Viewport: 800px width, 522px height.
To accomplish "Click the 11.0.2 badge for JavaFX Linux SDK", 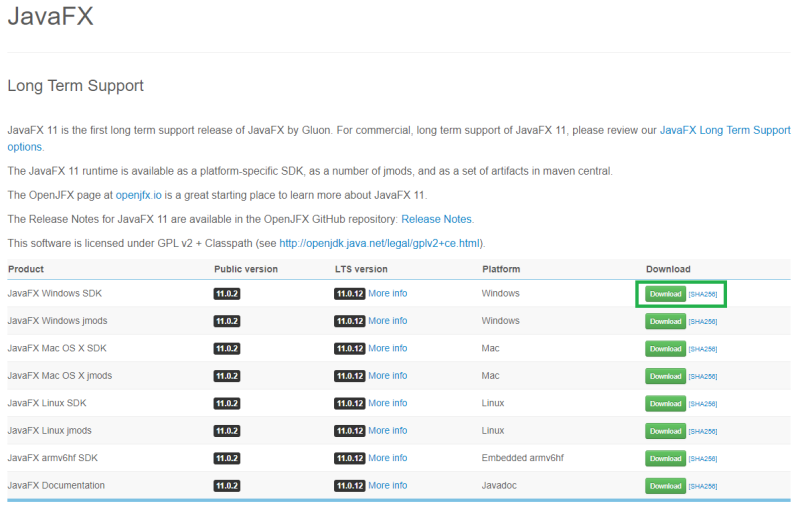I will tap(227, 404).
